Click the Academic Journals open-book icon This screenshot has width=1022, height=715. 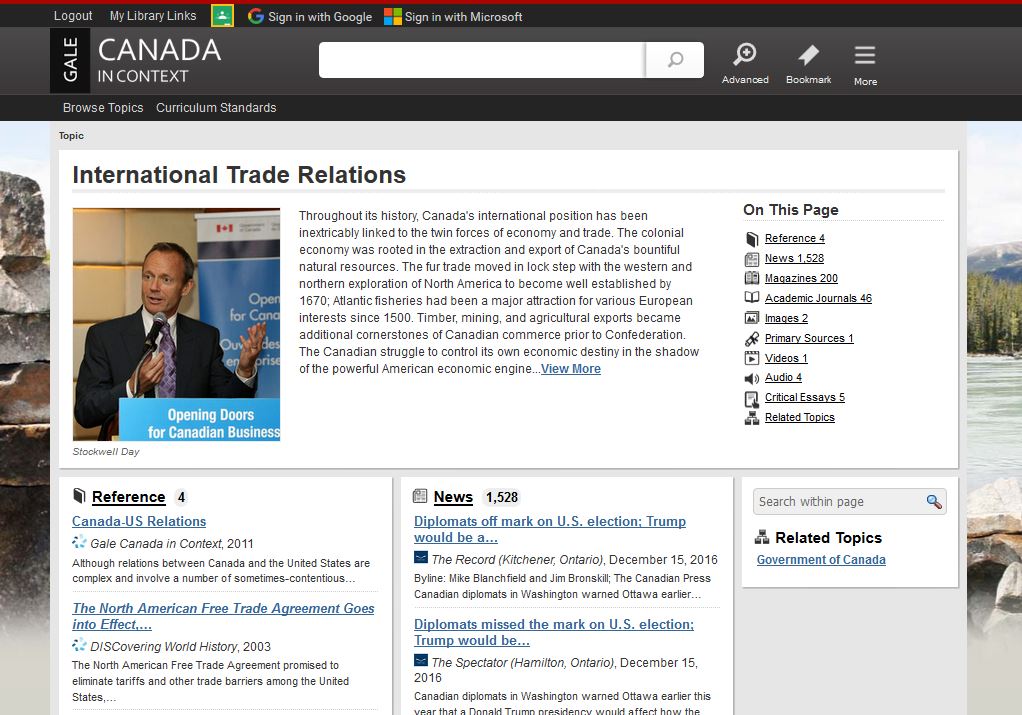(752, 298)
